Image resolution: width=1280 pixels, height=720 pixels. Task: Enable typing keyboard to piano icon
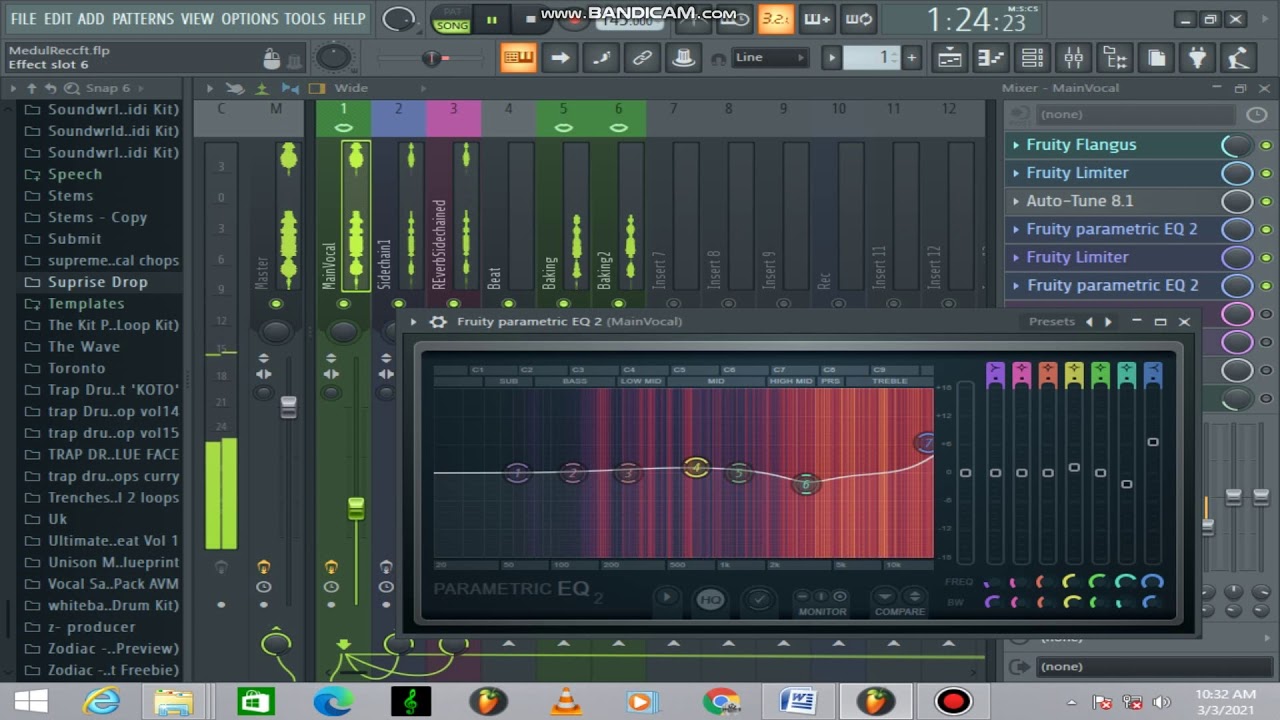coord(519,58)
